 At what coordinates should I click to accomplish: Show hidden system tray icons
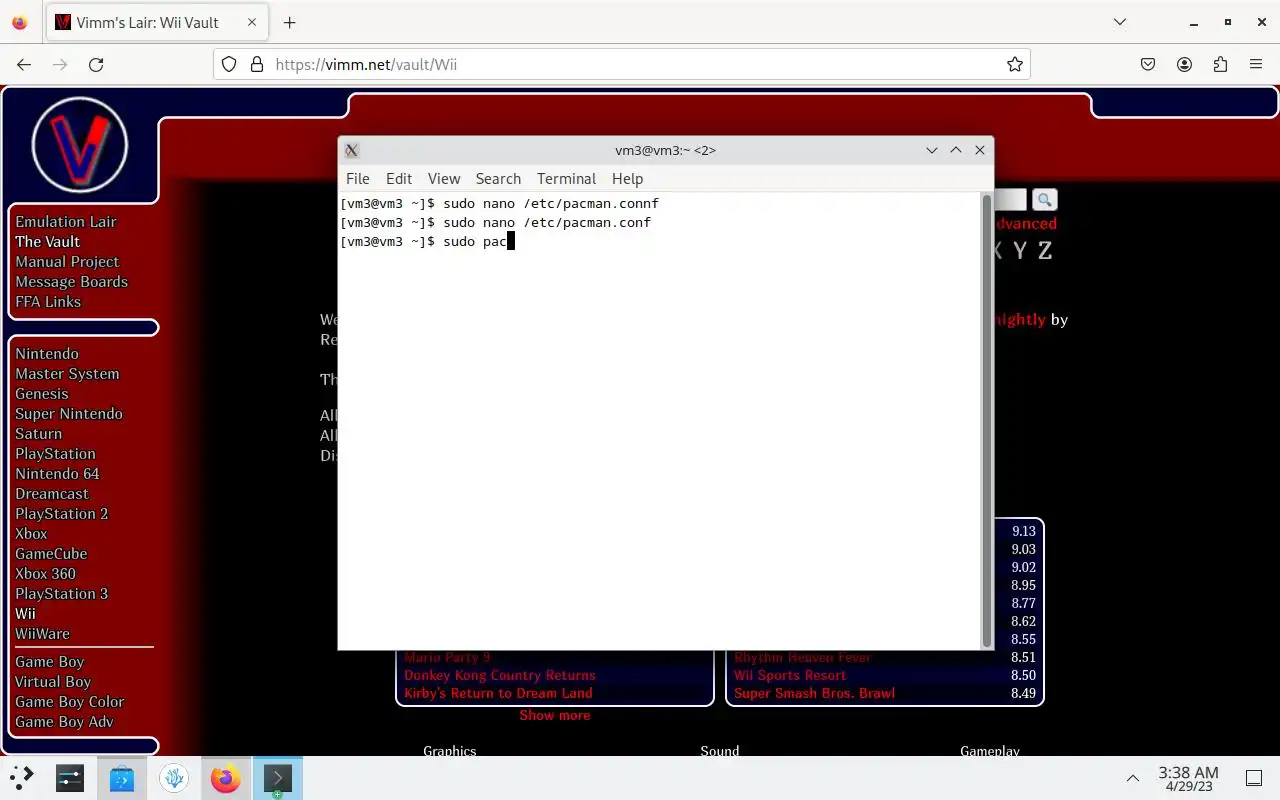pos(1133,778)
